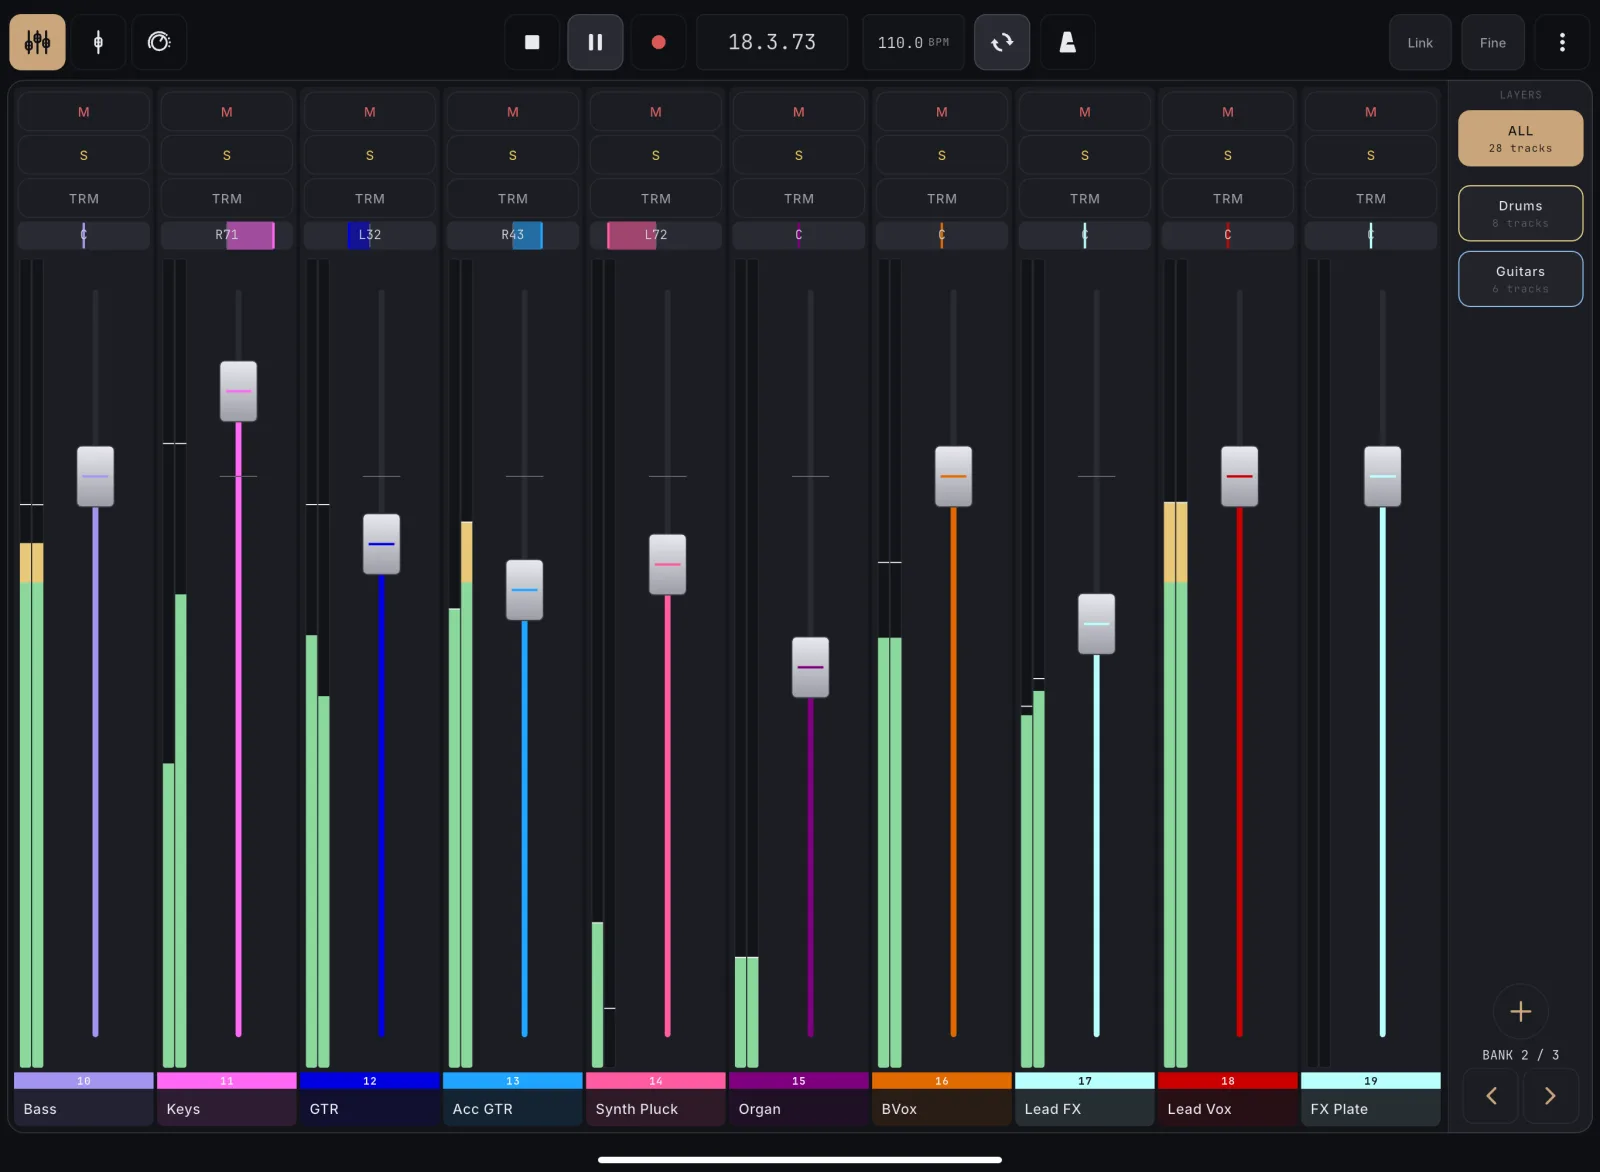
Task: Select the Acc GTR track label
Action: point(513,1108)
